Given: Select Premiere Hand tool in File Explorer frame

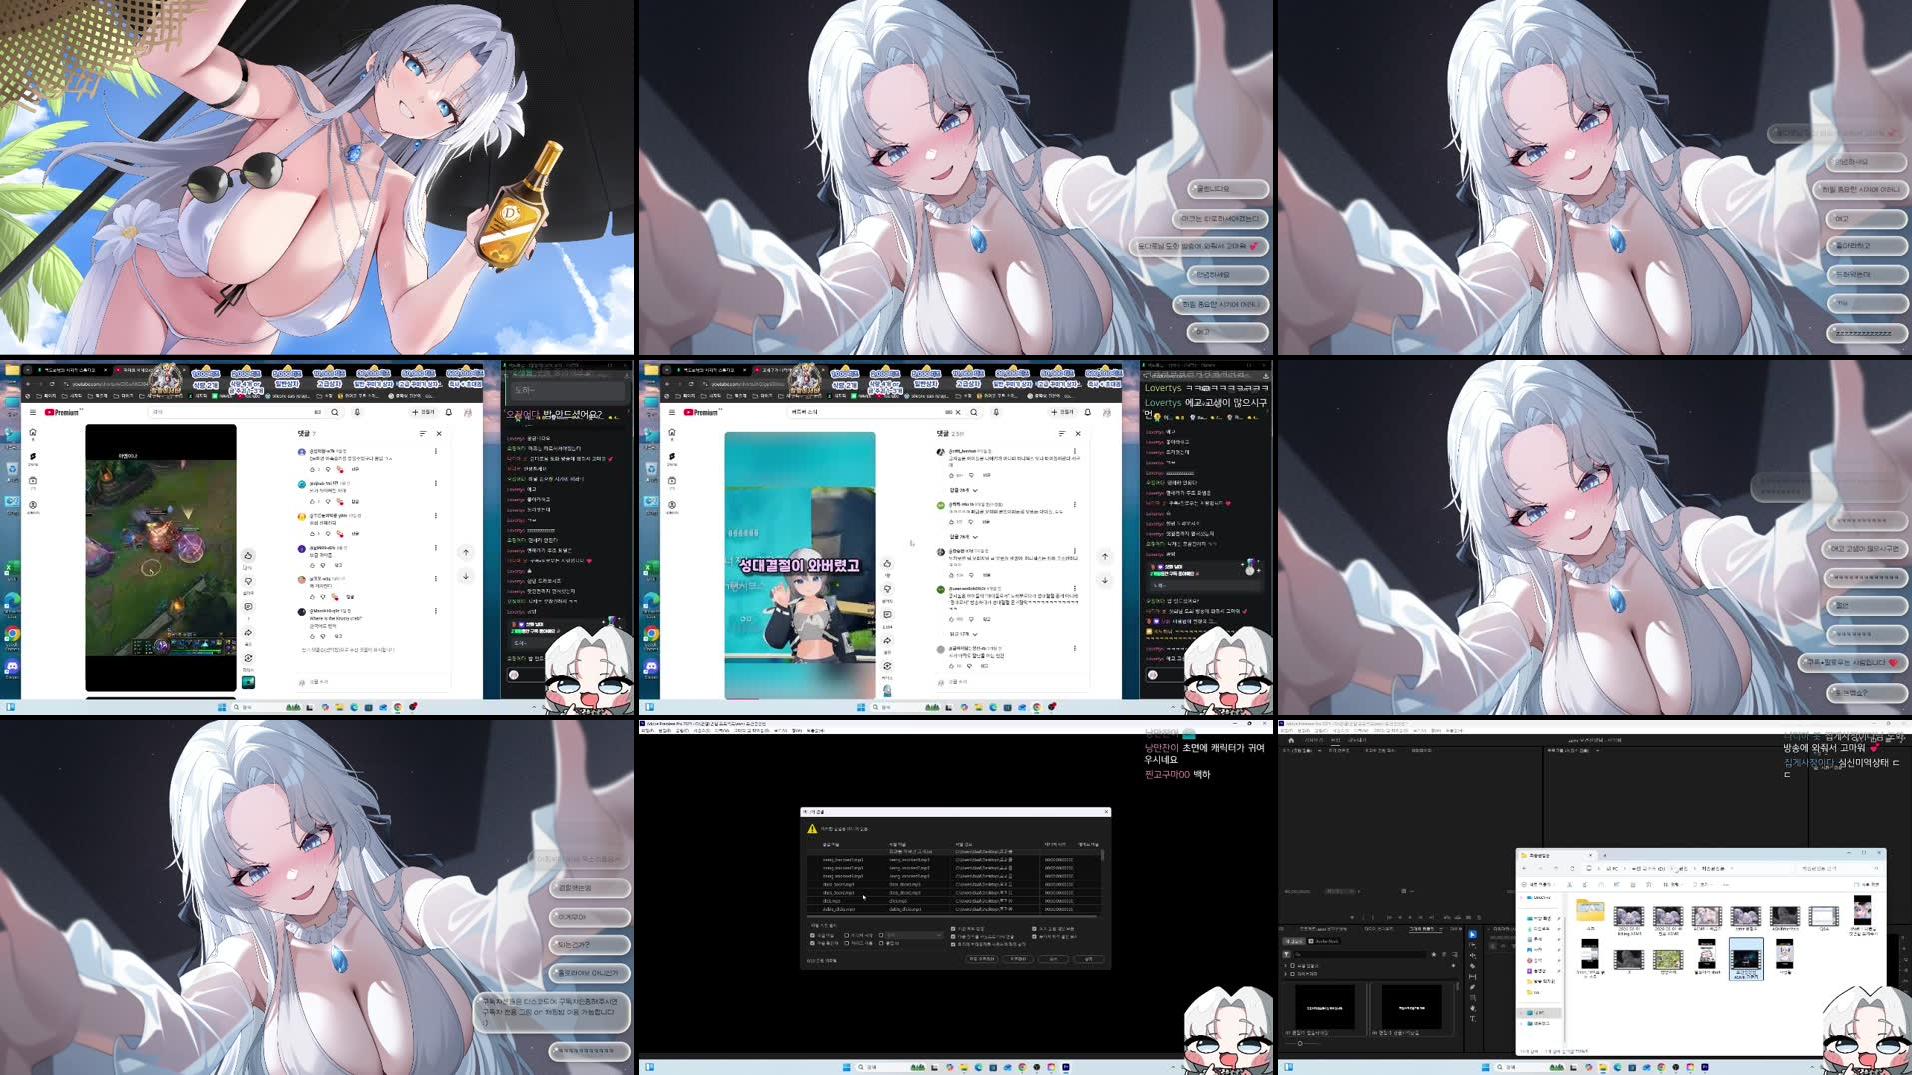Looking at the screenshot, I should 1473,1008.
